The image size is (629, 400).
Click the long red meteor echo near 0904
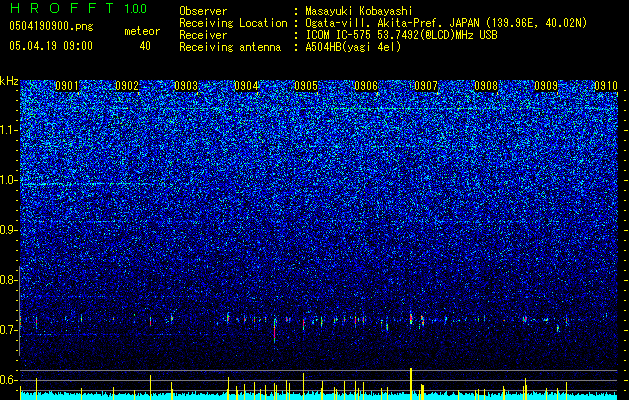274,330
